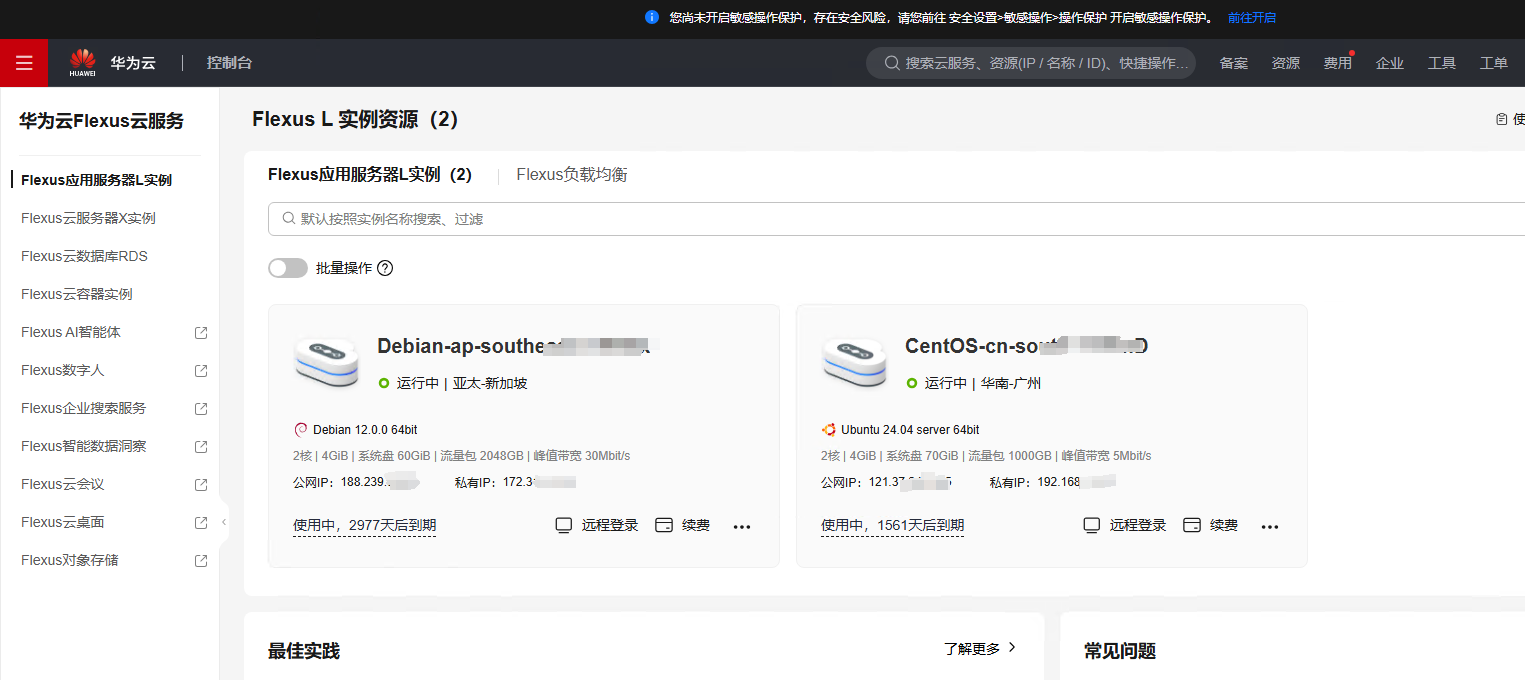1525x680 pixels.
Task: Click the 前往开启 link in banner
Action: coord(1251,18)
